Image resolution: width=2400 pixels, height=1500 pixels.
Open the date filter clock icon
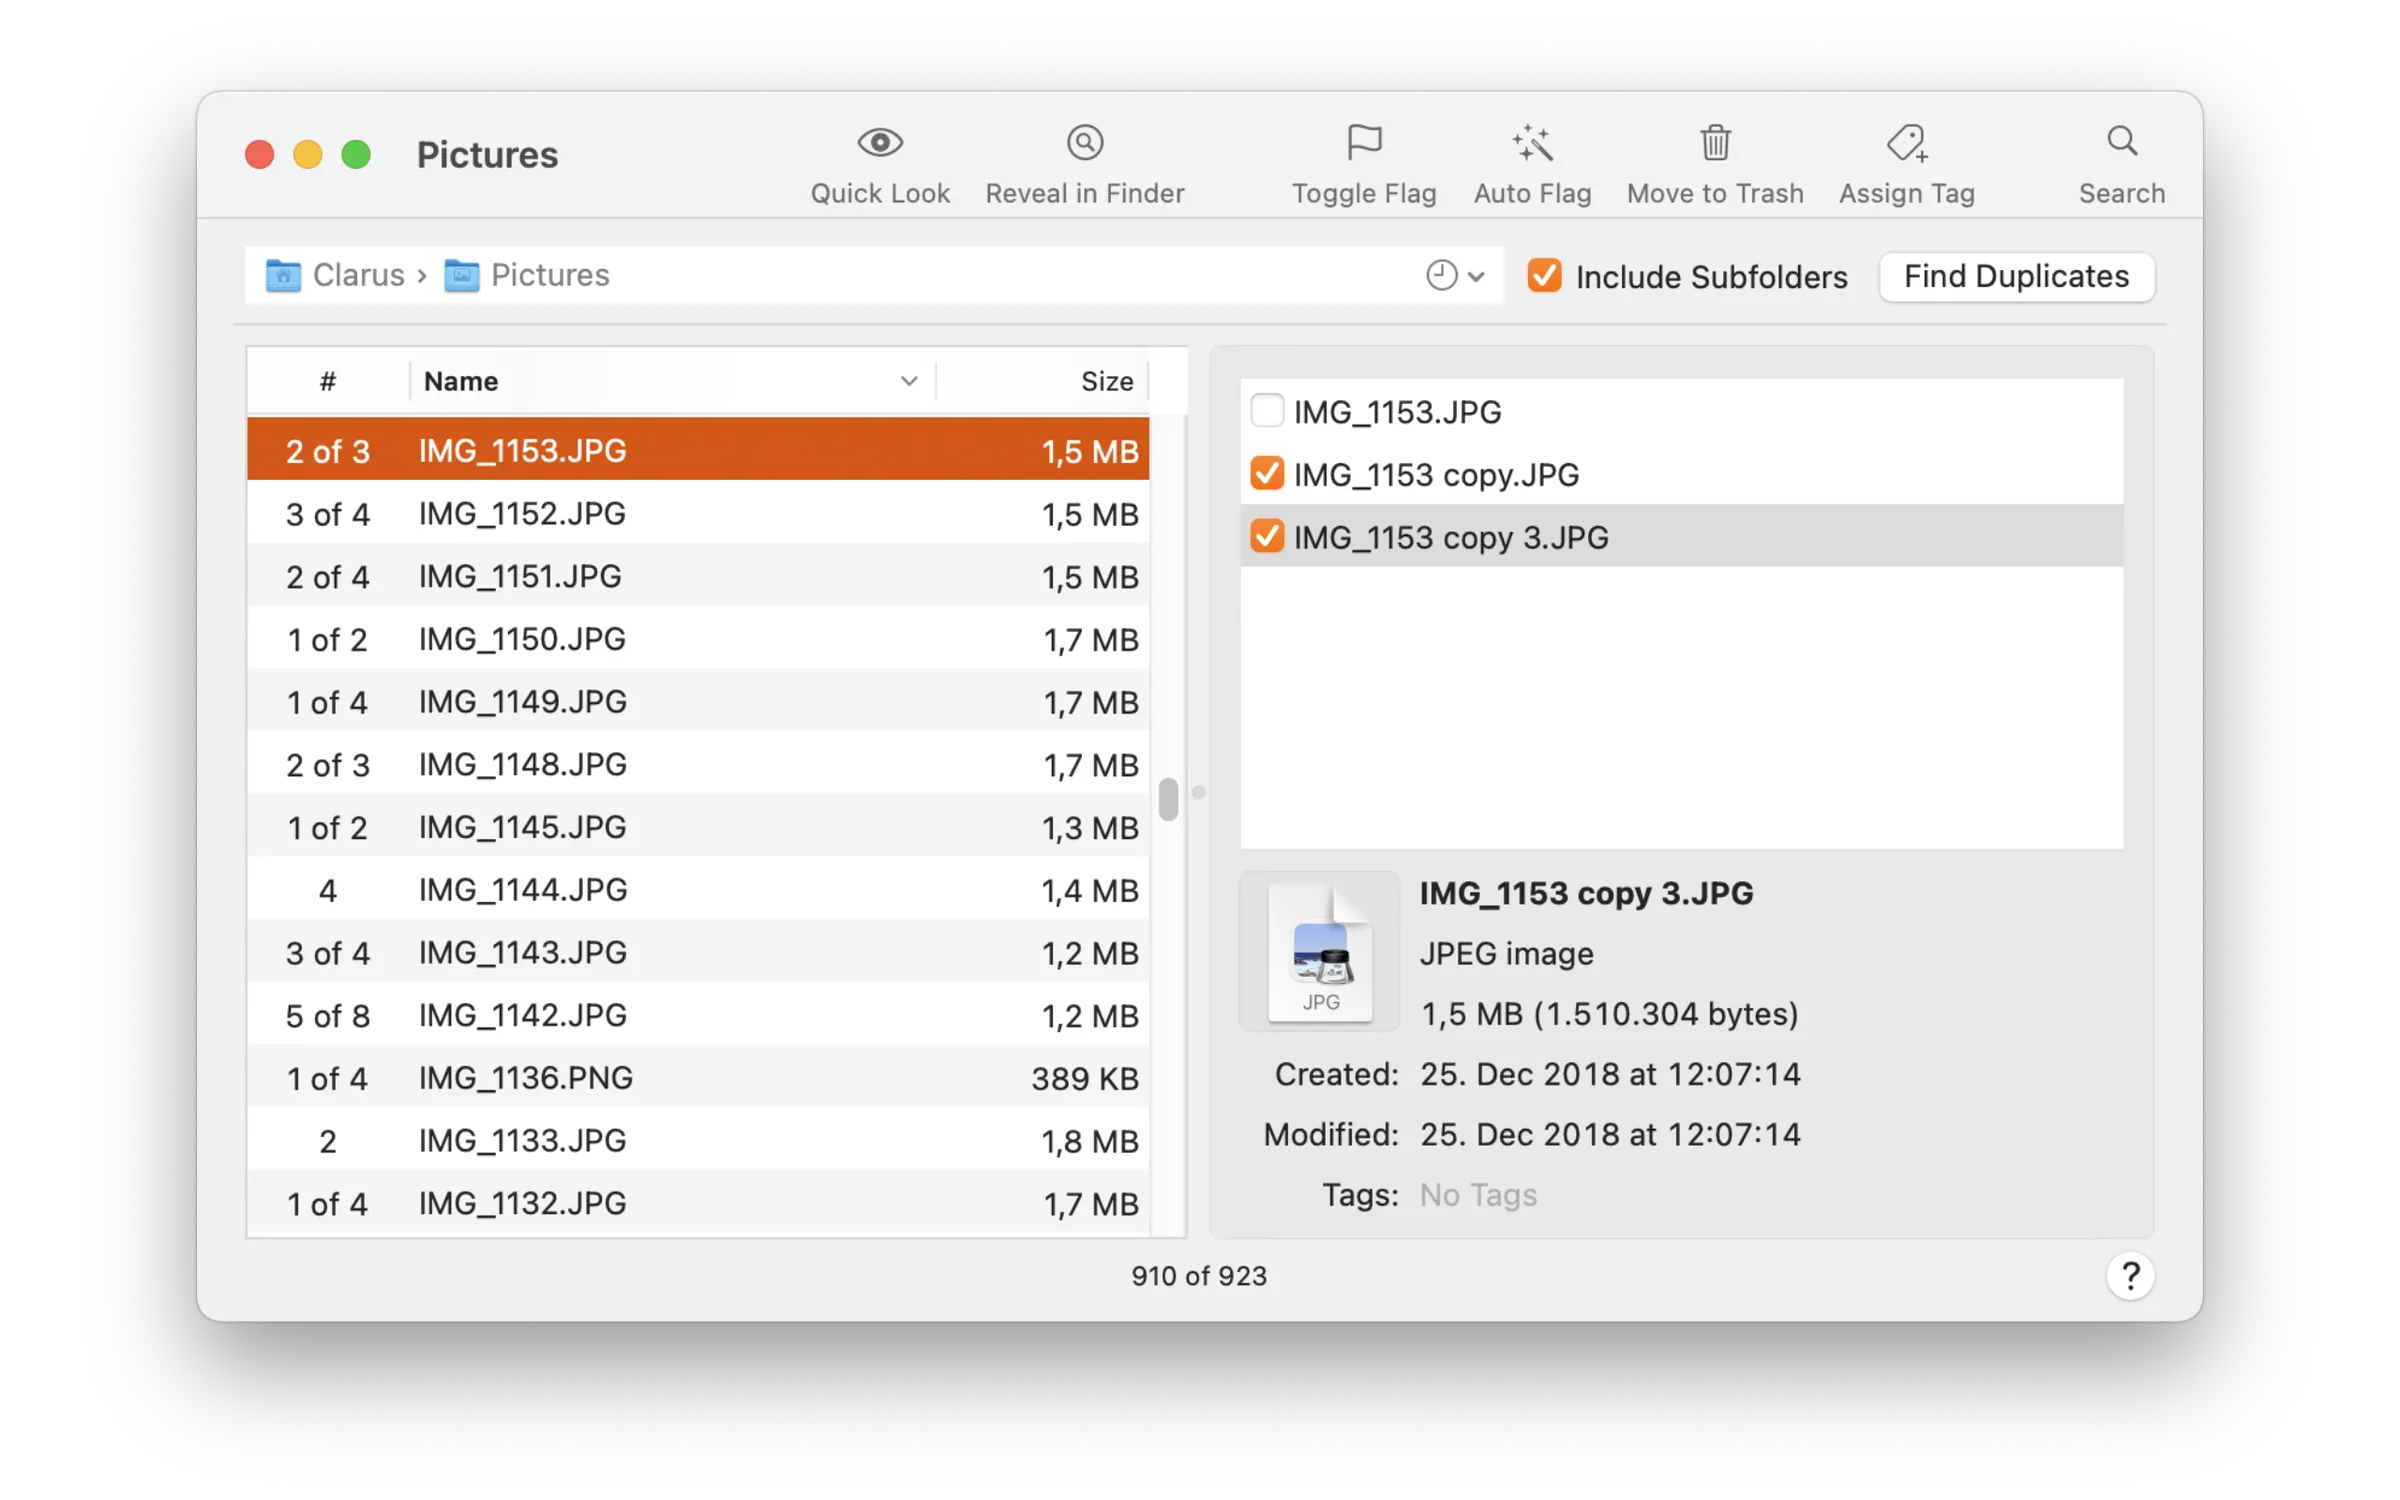[1440, 275]
